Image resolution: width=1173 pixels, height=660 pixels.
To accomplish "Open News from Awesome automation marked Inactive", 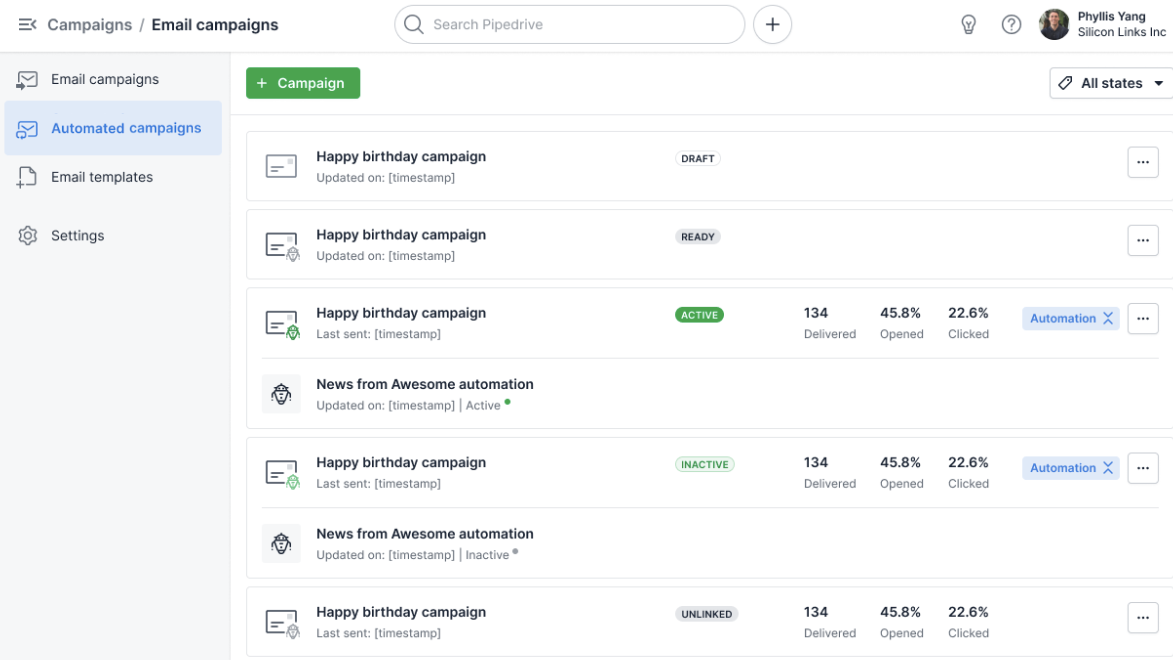I will point(425,534).
